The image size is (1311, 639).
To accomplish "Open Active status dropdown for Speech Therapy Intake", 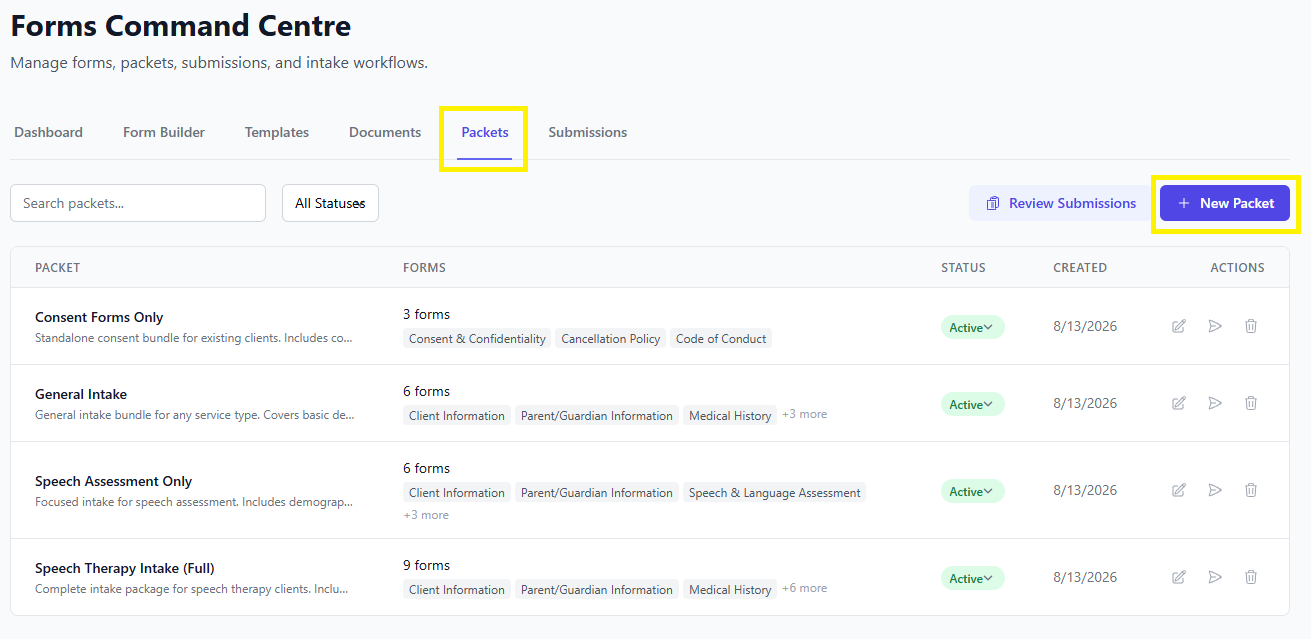I will (x=972, y=578).
